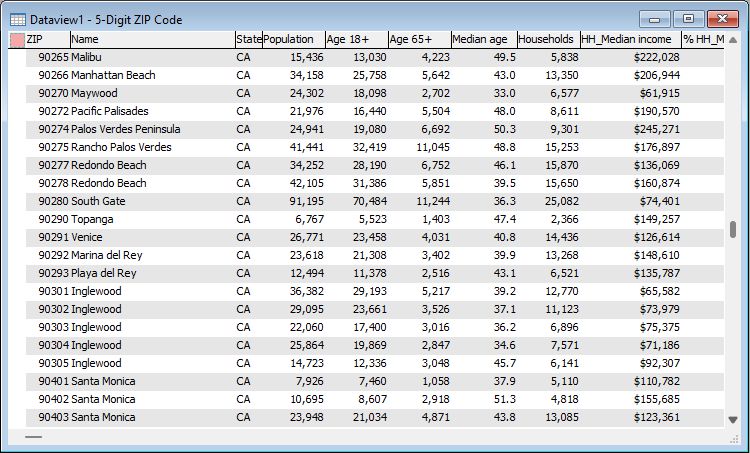Select ZIP cell 90402

coord(54,399)
